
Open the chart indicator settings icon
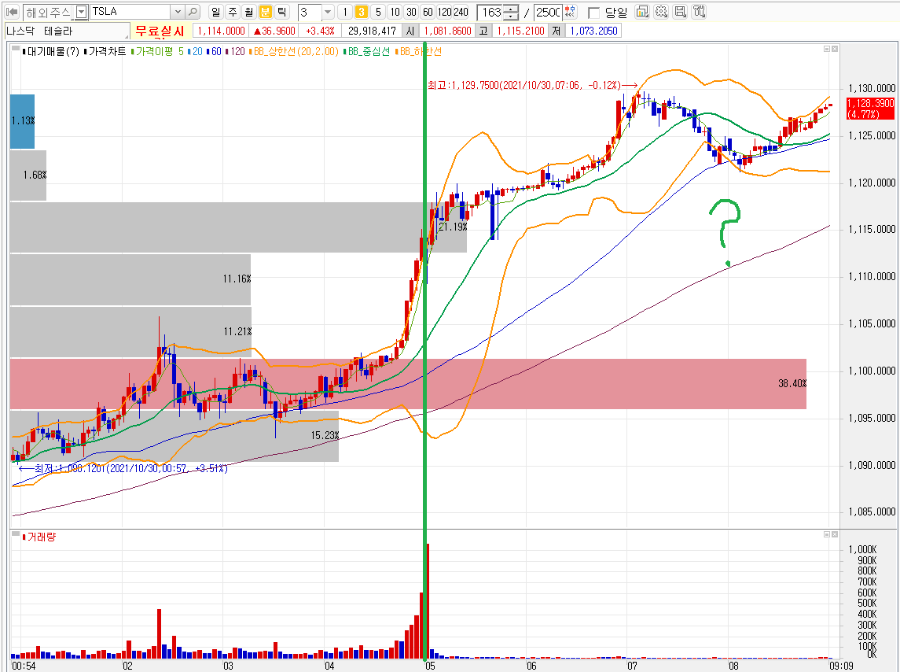click(642, 11)
